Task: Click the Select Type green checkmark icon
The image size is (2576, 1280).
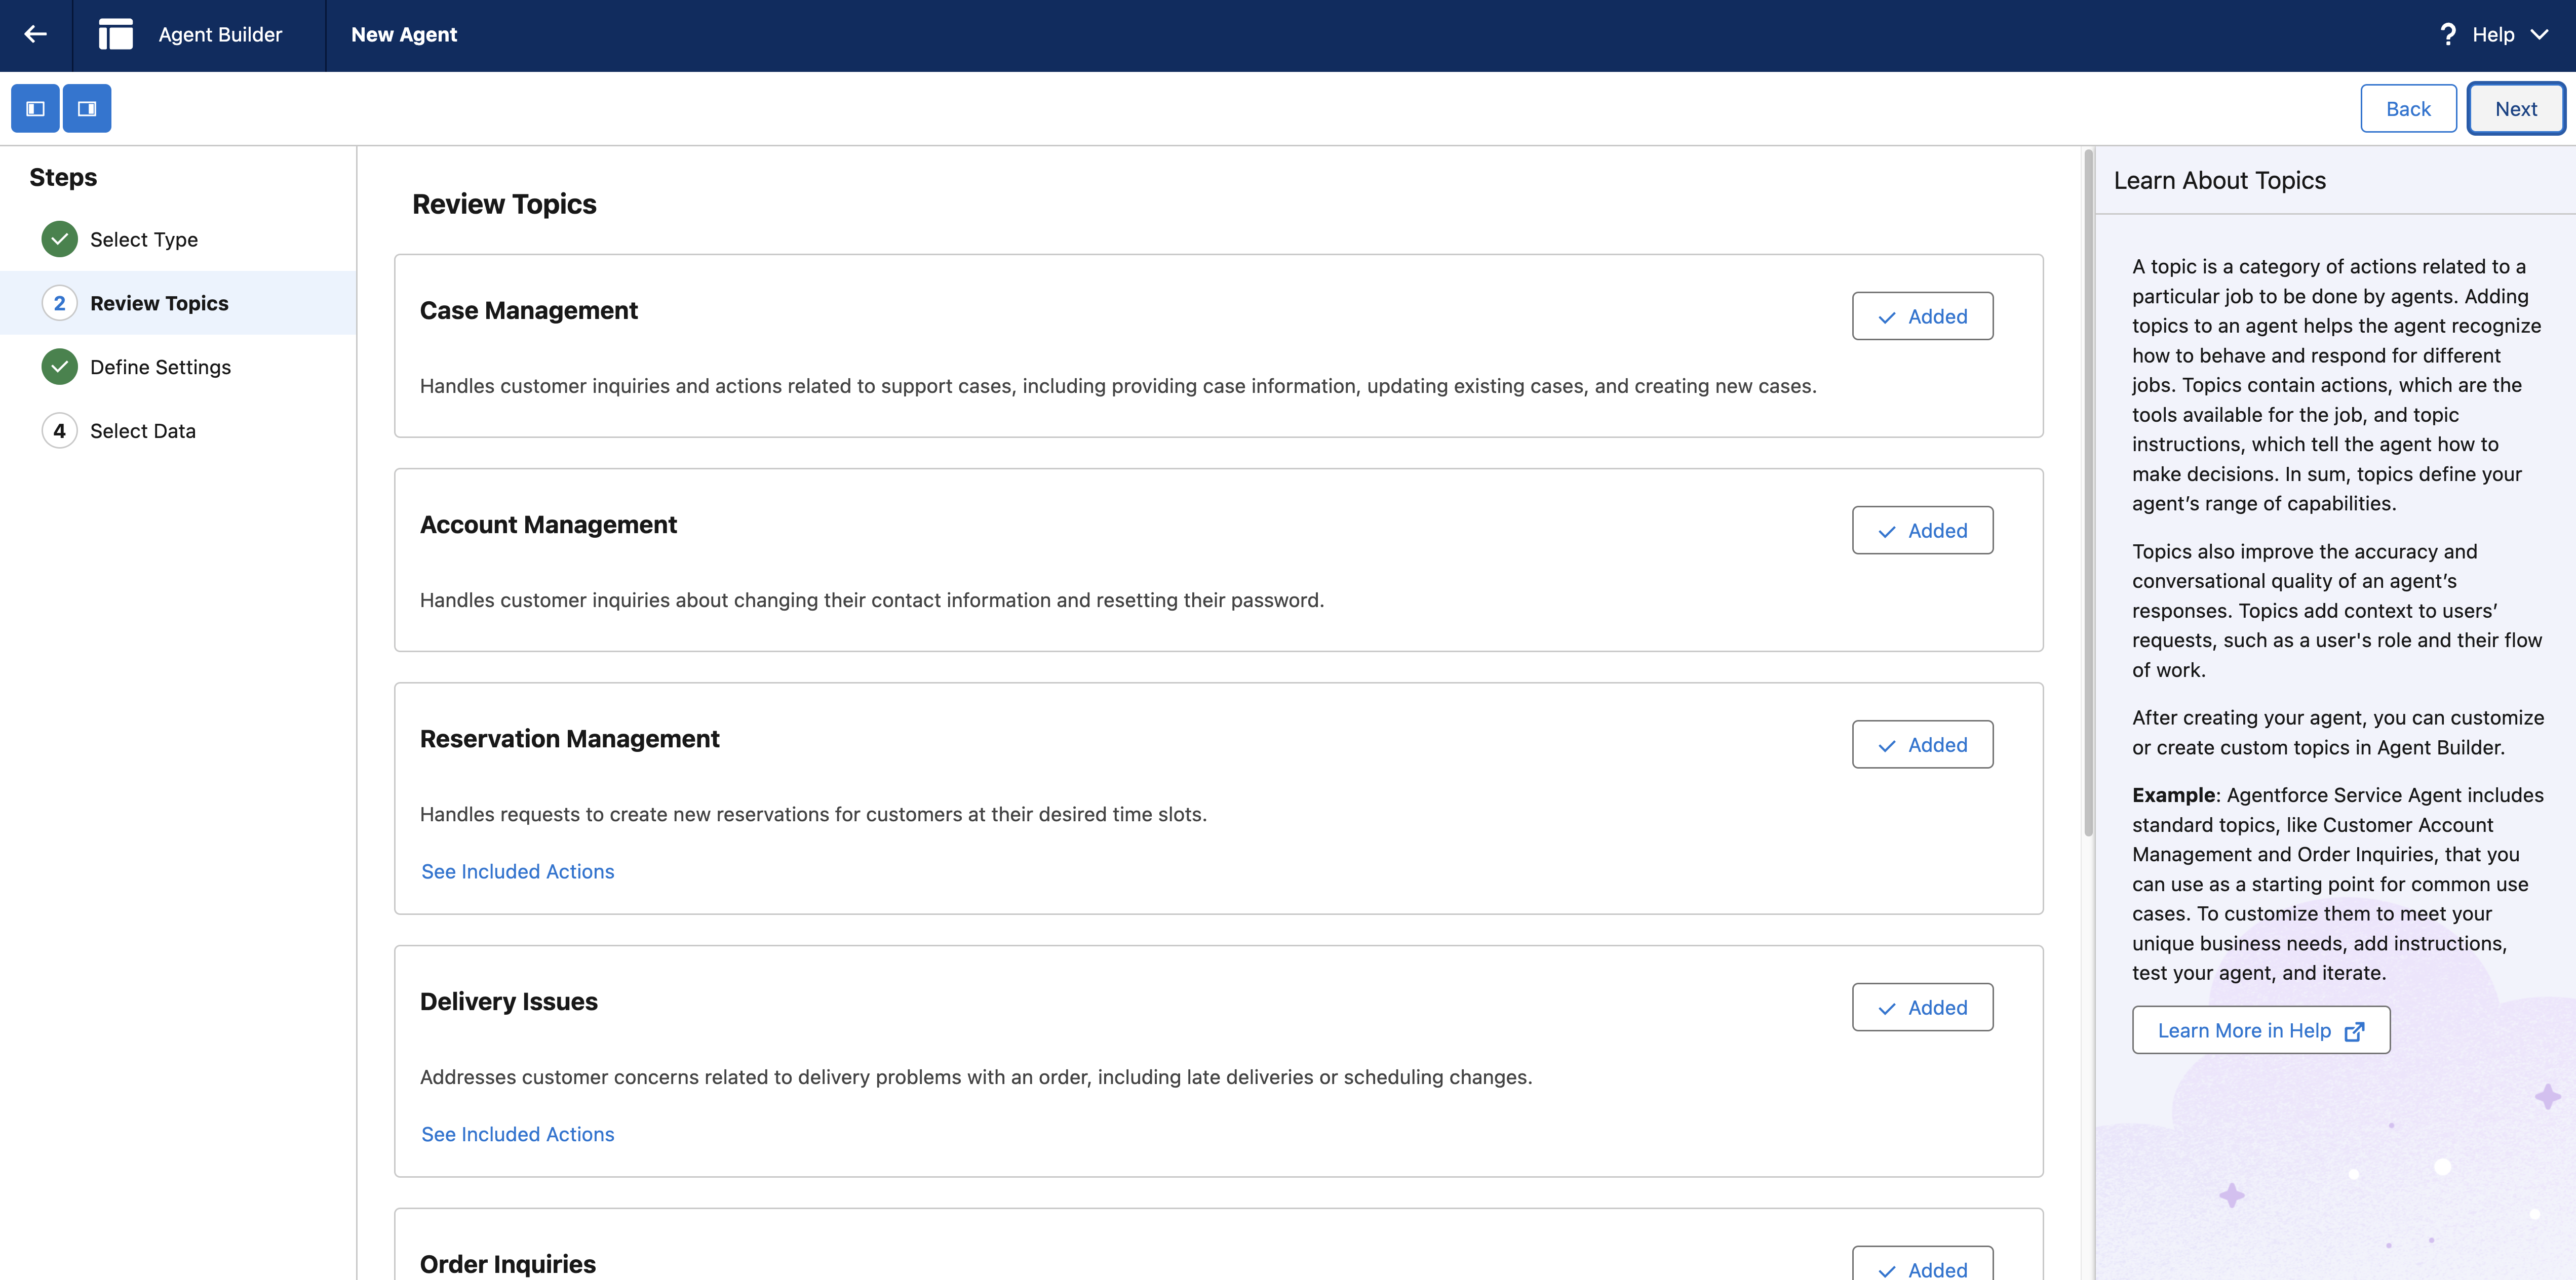Action: coord(60,239)
